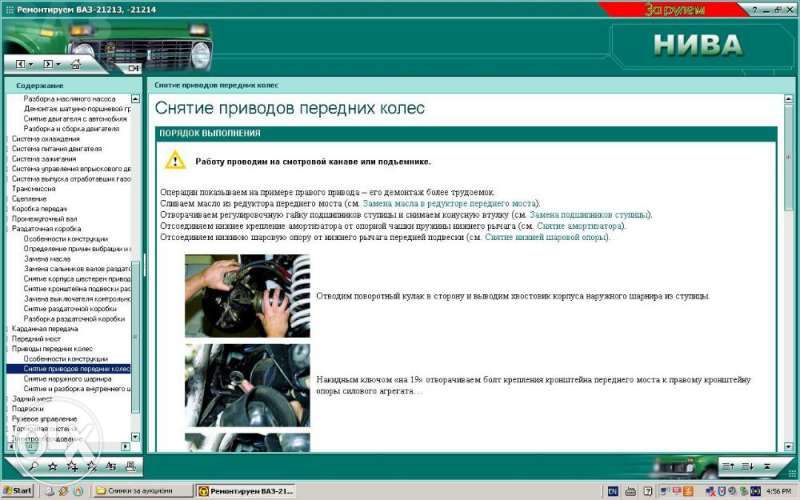Click contents tree scroll-down arrow
This screenshot has width=800, height=500.
tap(135, 437)
